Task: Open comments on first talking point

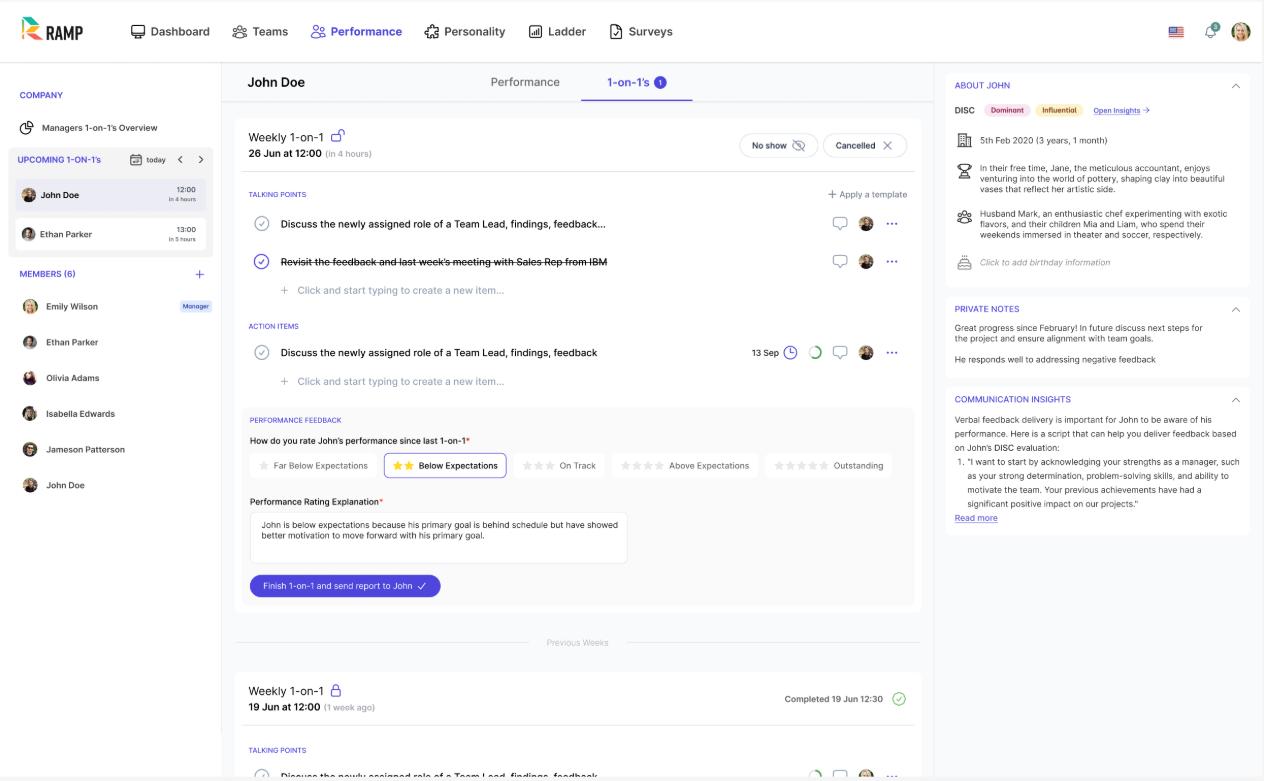Action: point(840,224)
